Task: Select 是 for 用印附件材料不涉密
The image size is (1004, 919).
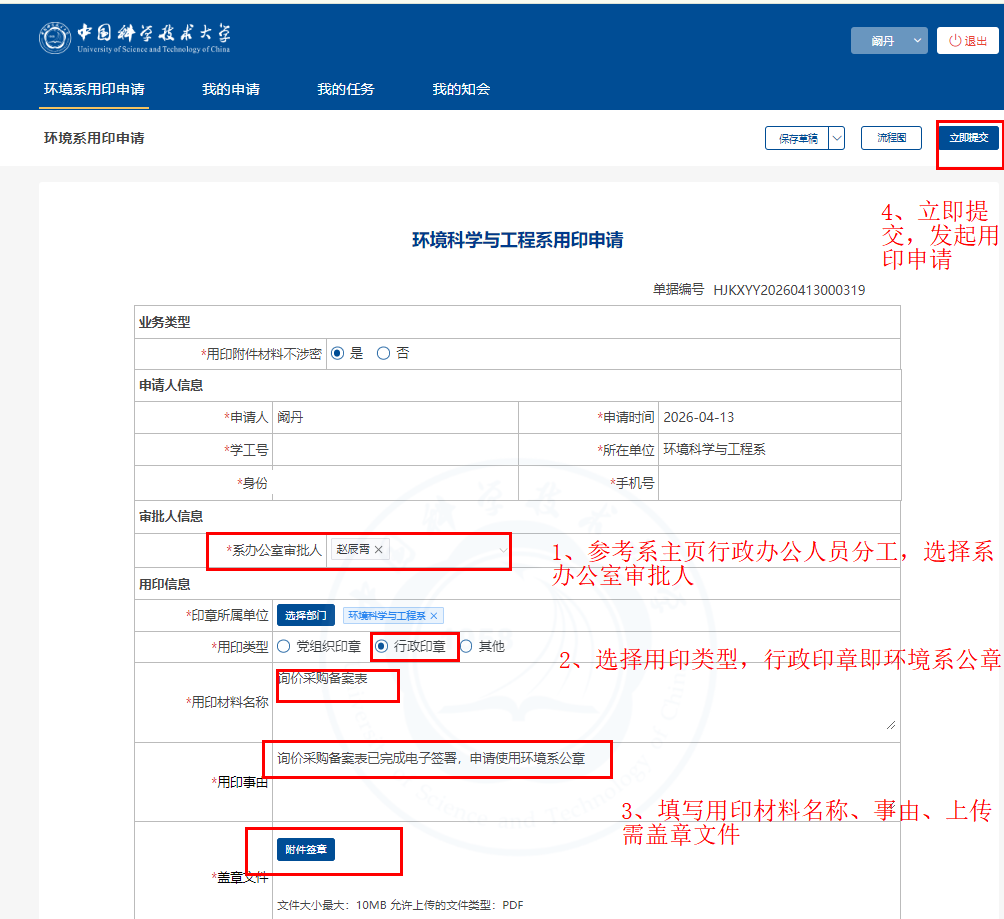Action: [x=337, y=353]
